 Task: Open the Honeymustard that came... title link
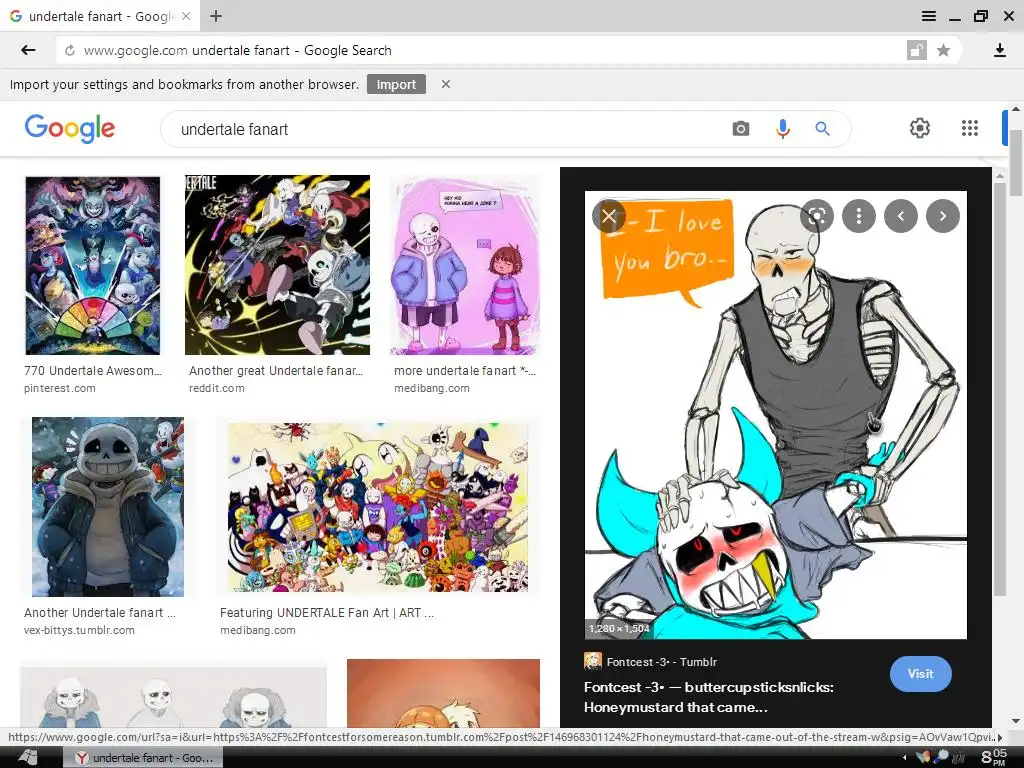[709, 697]
